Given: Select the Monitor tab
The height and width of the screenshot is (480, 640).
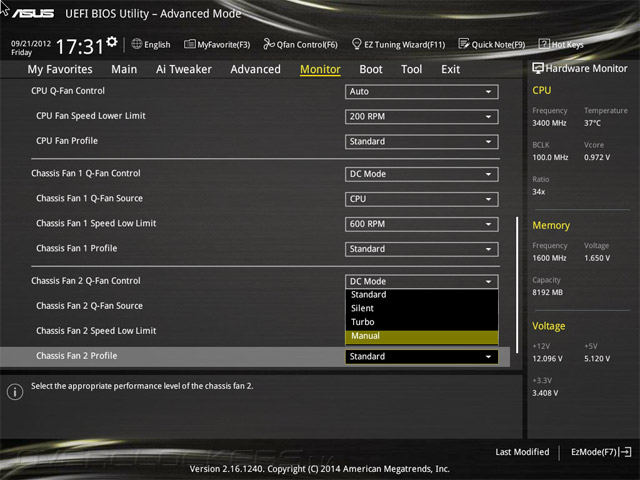Looking at the screenshot, I should click(320, 69).
